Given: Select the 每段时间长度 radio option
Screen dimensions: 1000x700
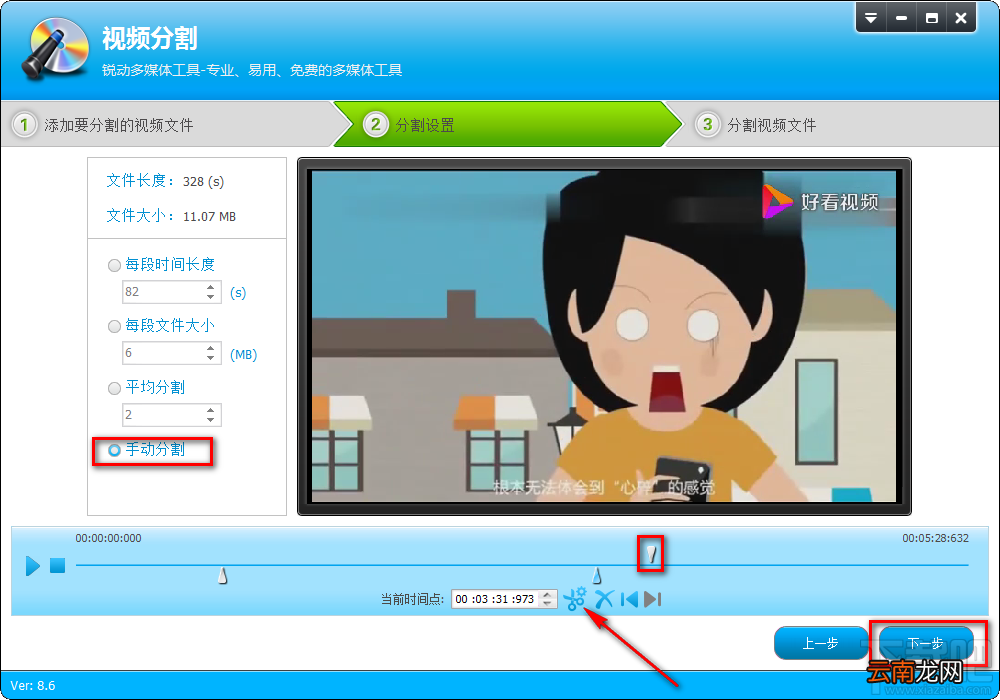Looking at the screenshot, I should (x=115, y=265).
